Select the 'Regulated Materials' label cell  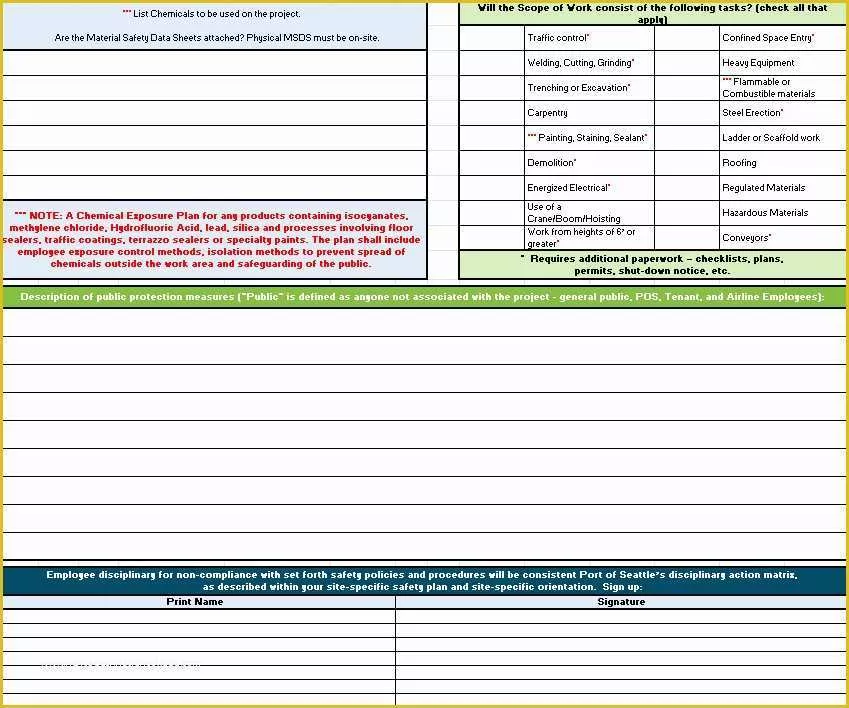782,187
